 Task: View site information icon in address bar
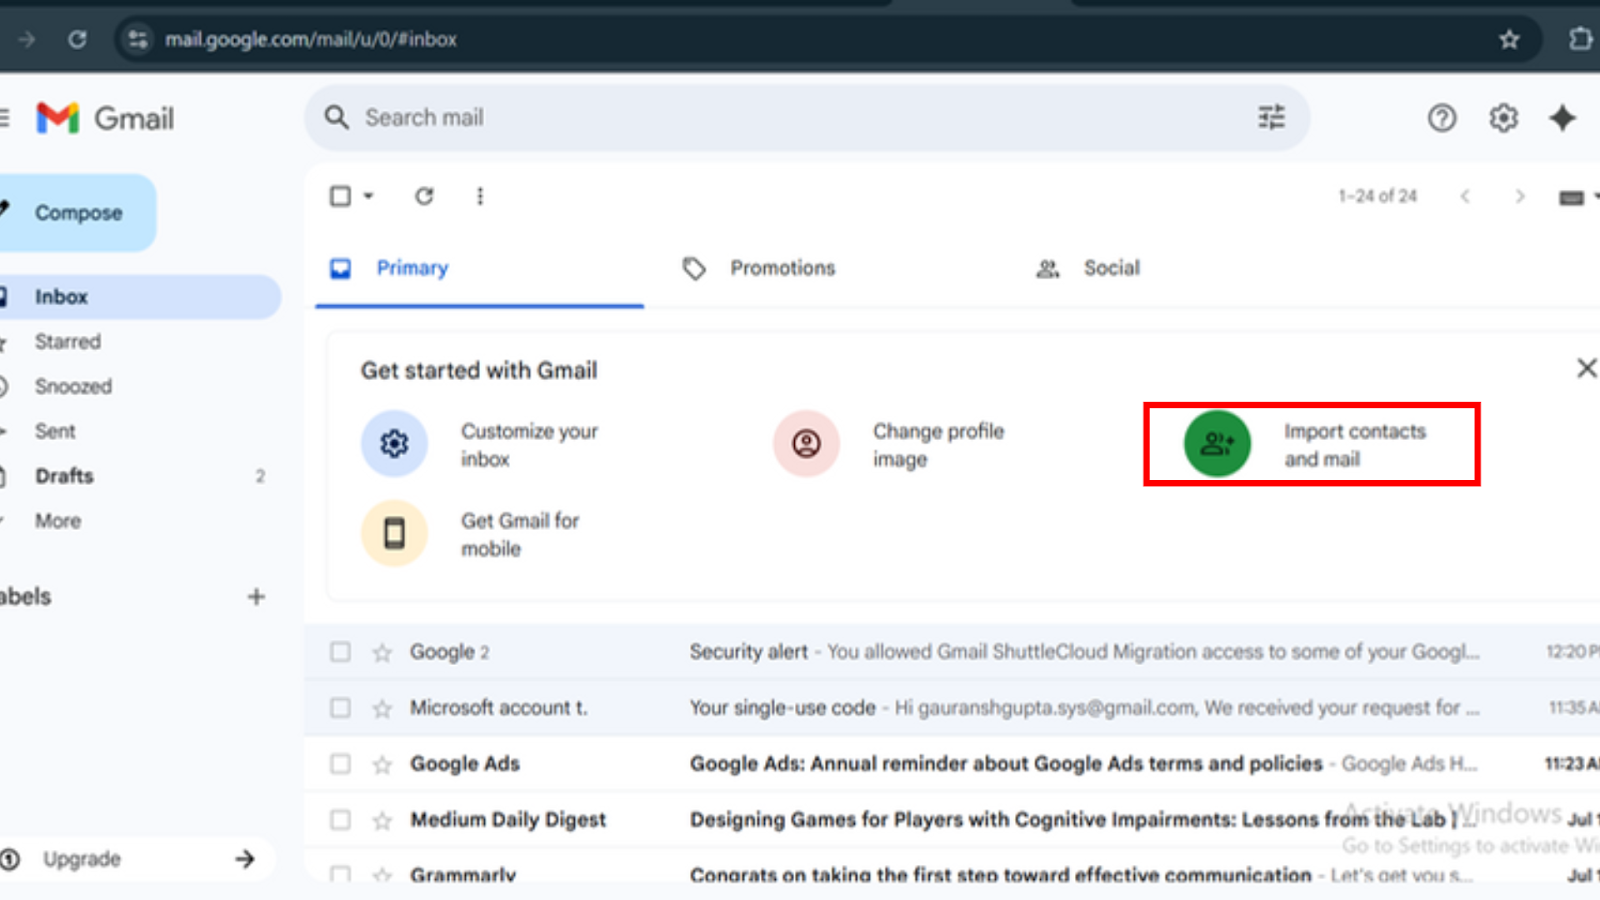[138, 39]
